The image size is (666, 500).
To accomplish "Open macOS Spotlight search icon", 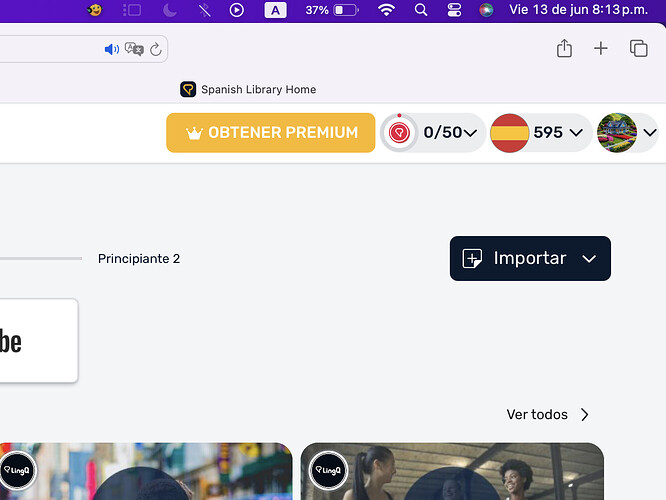I will point(420,10).
